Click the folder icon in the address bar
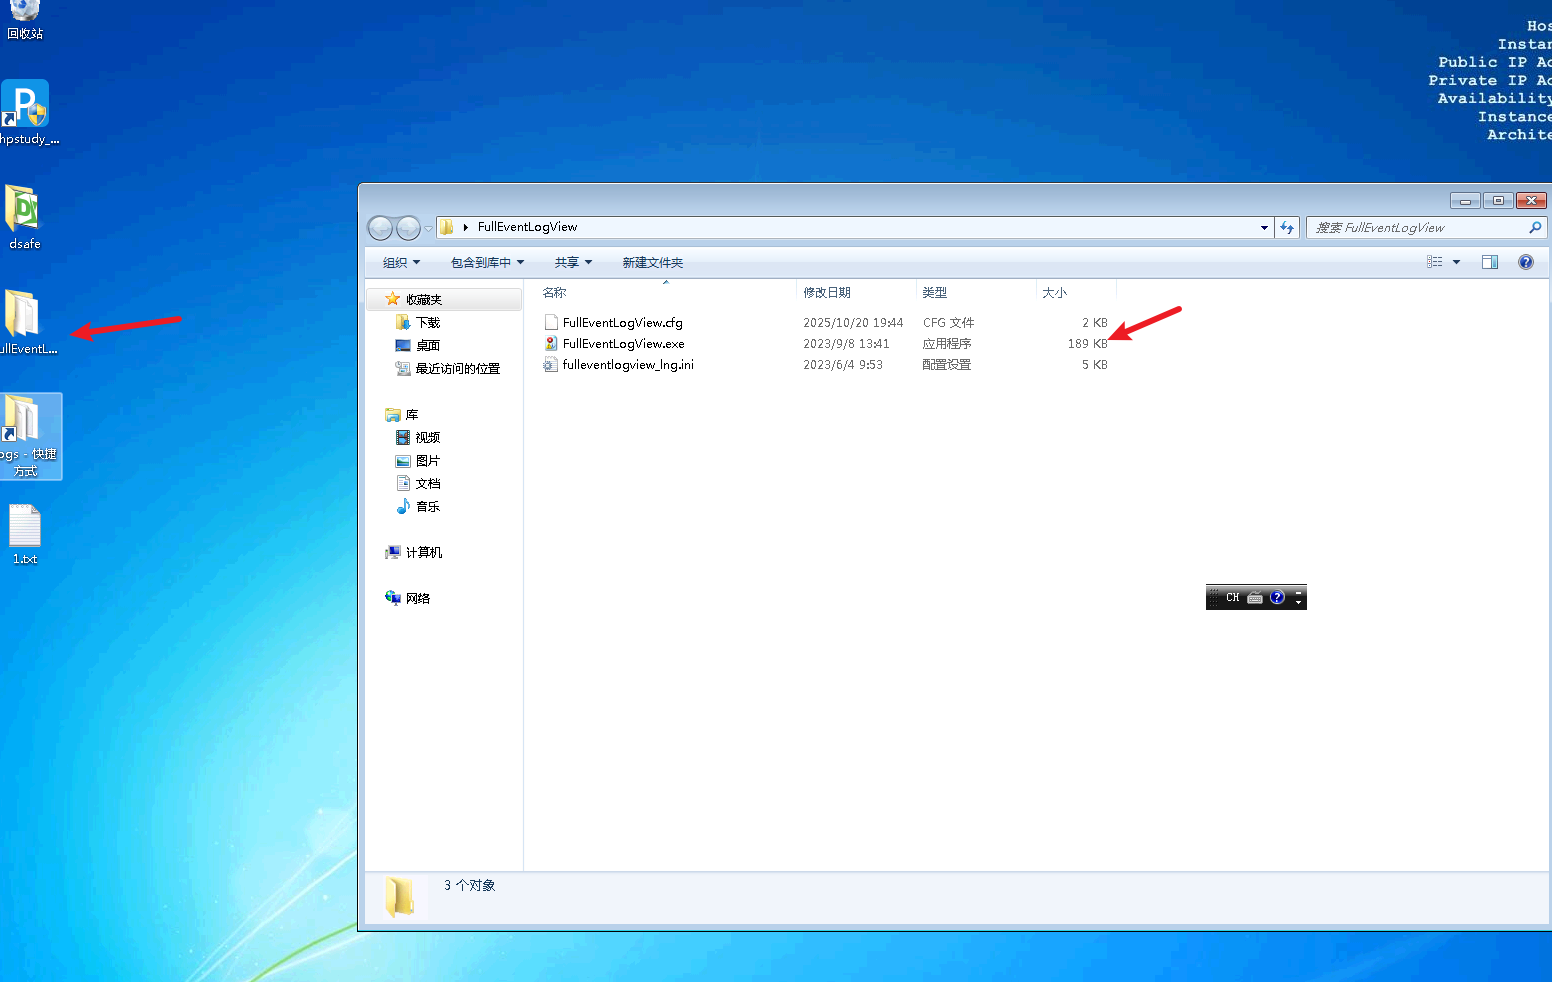The width and height of the screenshot is (1552, 982). point(447,227)
